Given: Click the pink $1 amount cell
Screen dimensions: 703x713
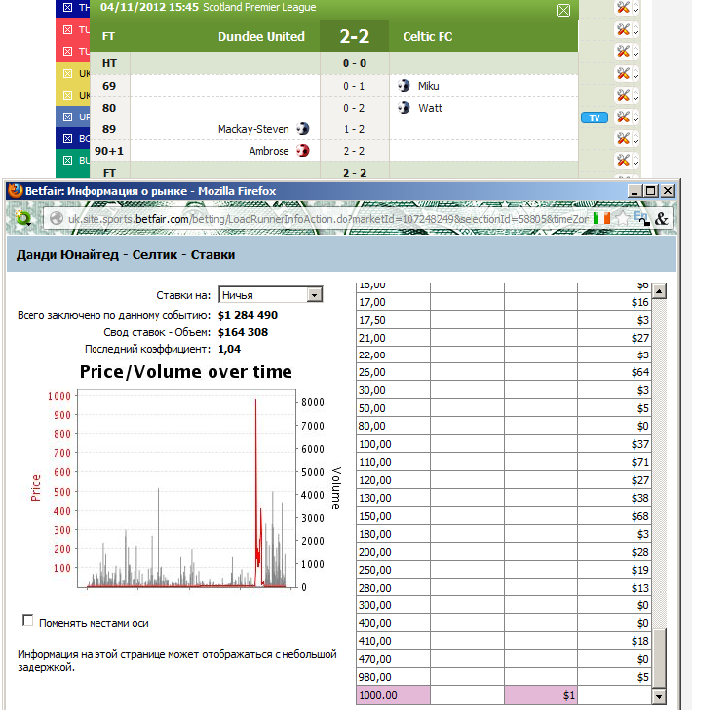Looking at the screenshot, I should tap(541, 695).
